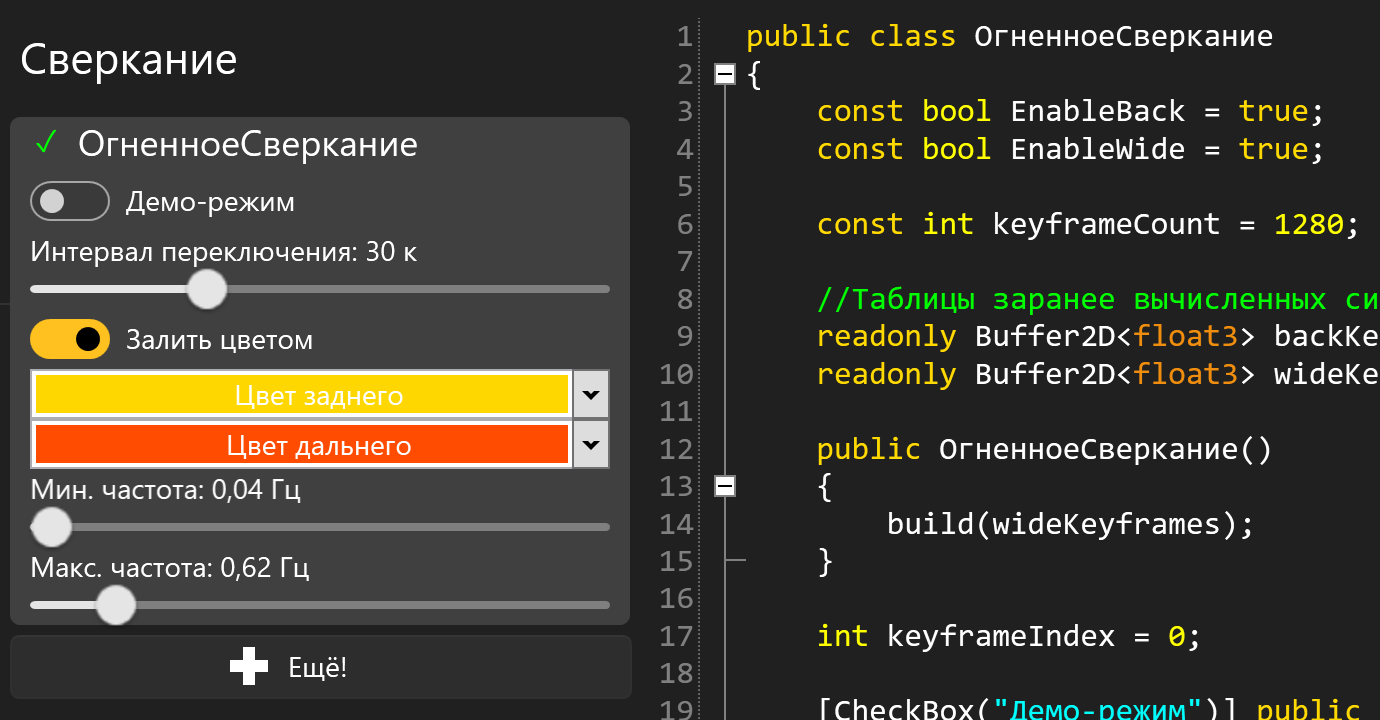Click the white plus icon
Image resolution: width=1380 pixels, height=720 pixels.
click(249, 667)
